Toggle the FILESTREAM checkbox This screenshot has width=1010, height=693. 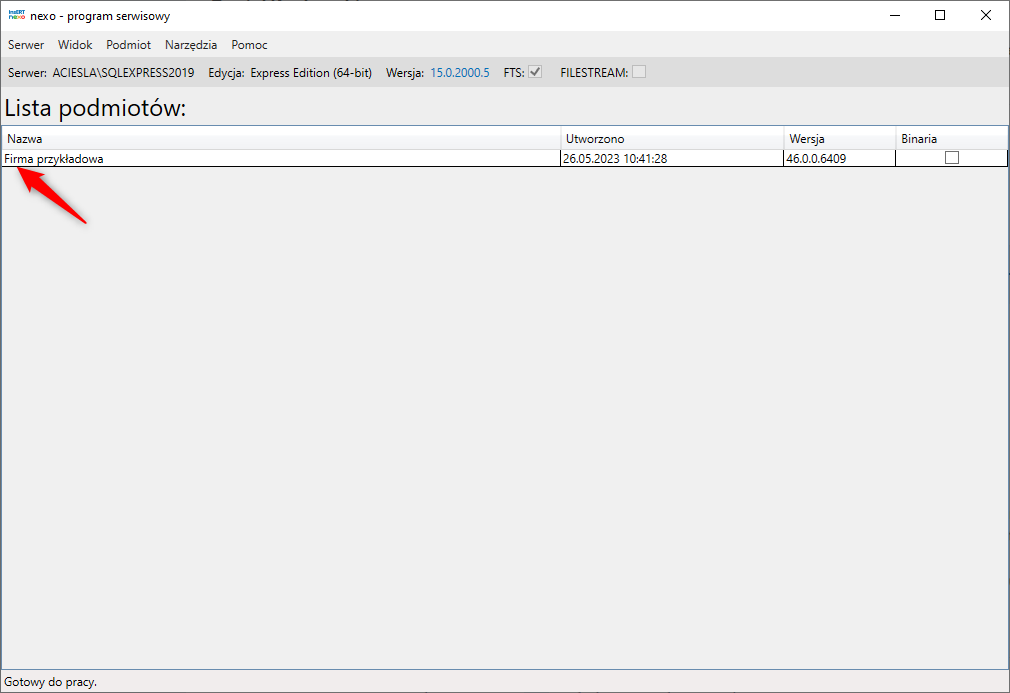pos(638,72)
